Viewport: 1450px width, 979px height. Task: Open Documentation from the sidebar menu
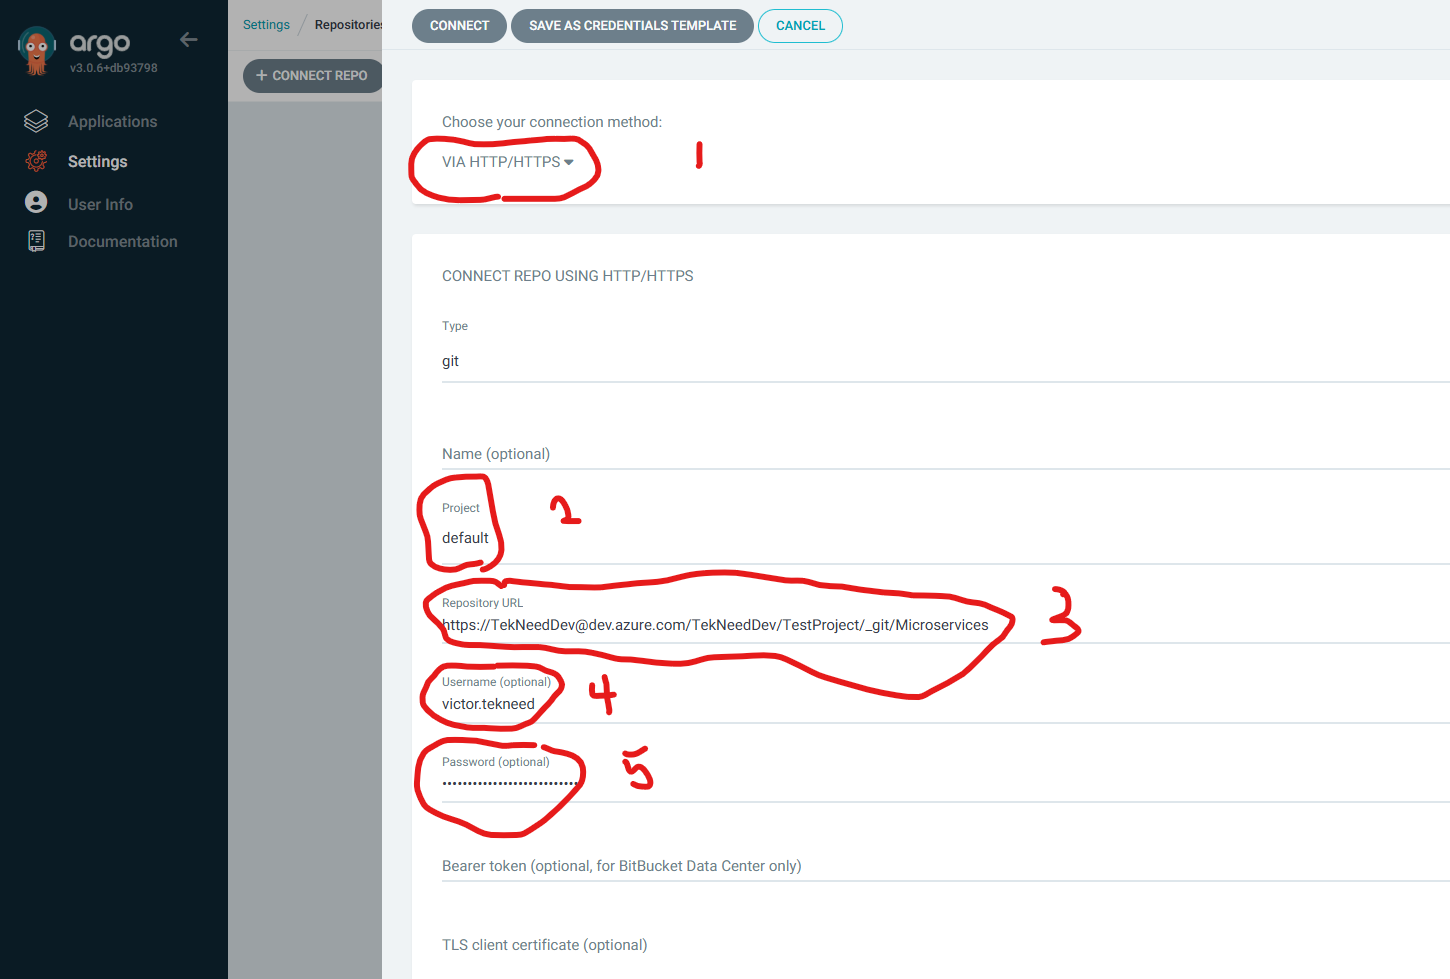(122, 242)
